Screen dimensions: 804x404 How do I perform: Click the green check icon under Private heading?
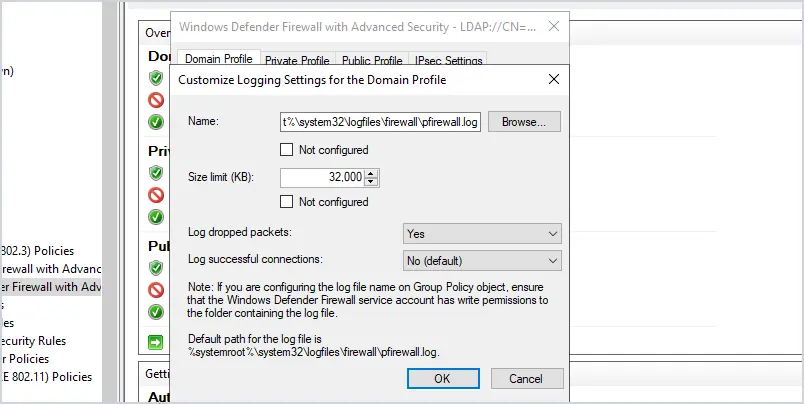click(156, 217)
